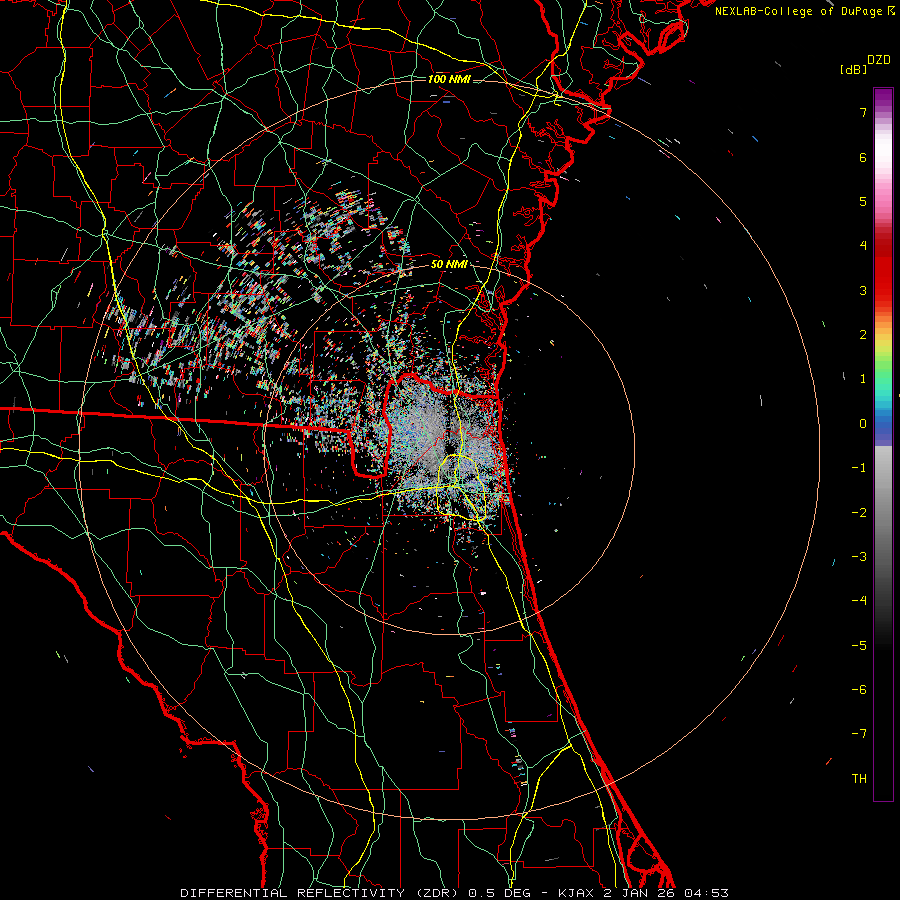The height and width of the screenshot is (900, 900).
Task: Select the 1 value on the dB scale
Action: pyautogui.click(x=863, y=379)
